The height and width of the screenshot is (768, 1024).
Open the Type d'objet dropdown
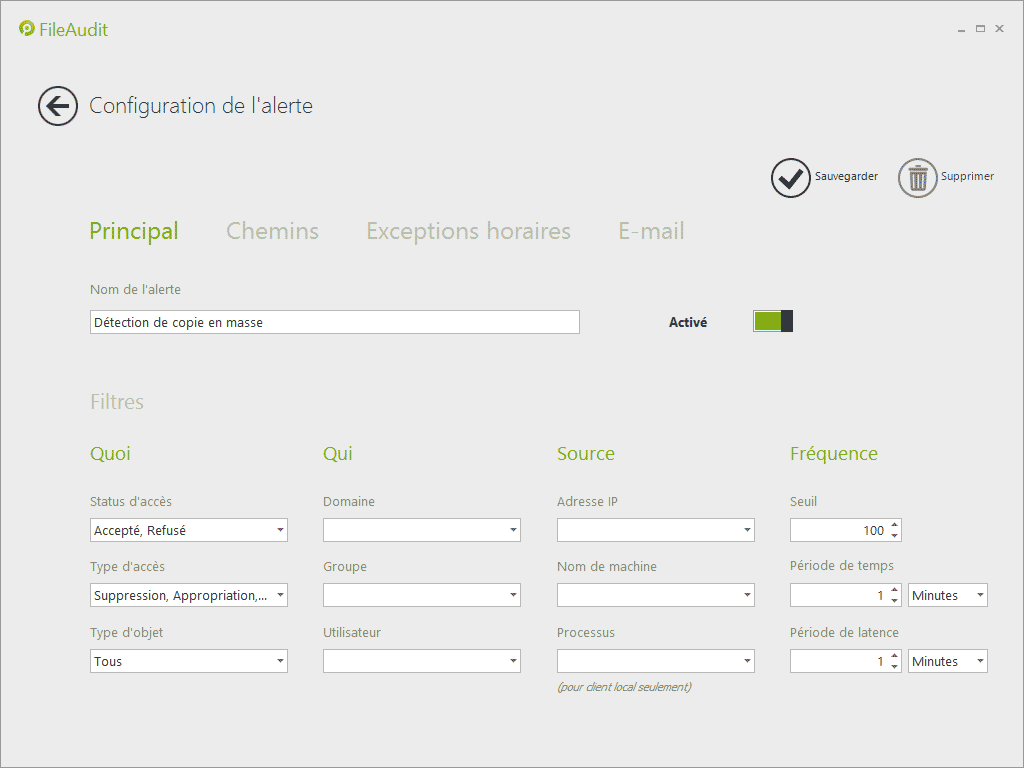[280, 661]
